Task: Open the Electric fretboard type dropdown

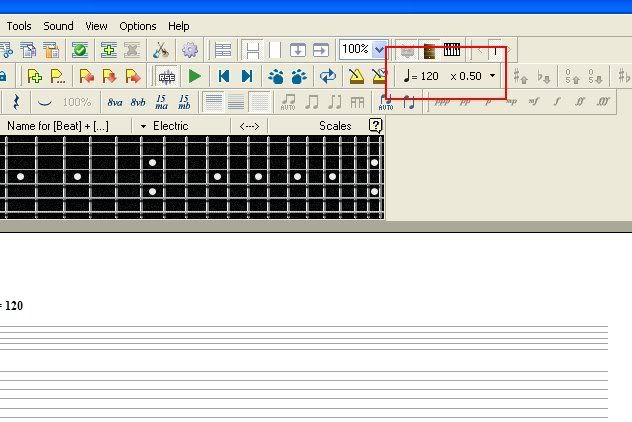Action: [x=164, y=126]
